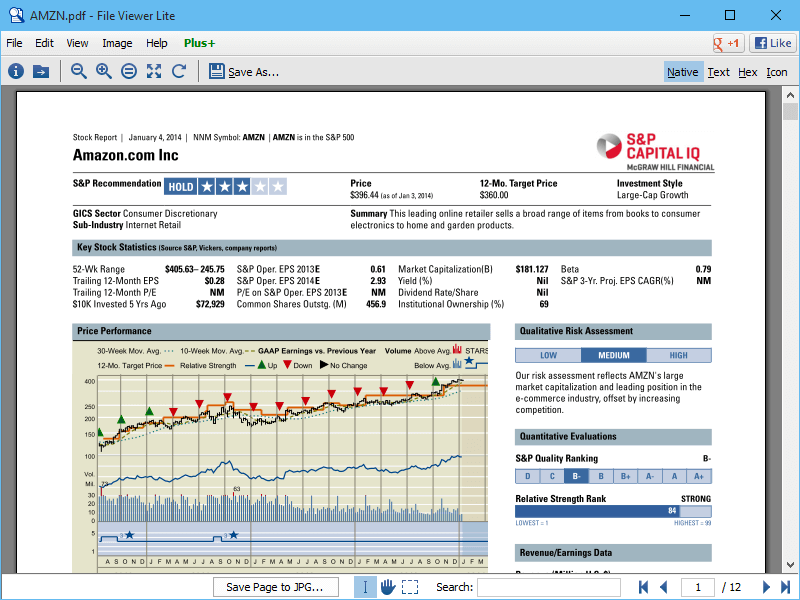Switch to Native view mode
The image size is (800, 600).
coord(683,72)
